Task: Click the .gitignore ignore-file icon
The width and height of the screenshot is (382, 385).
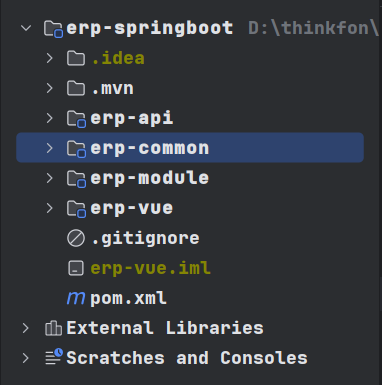Action: click(76, 238)
